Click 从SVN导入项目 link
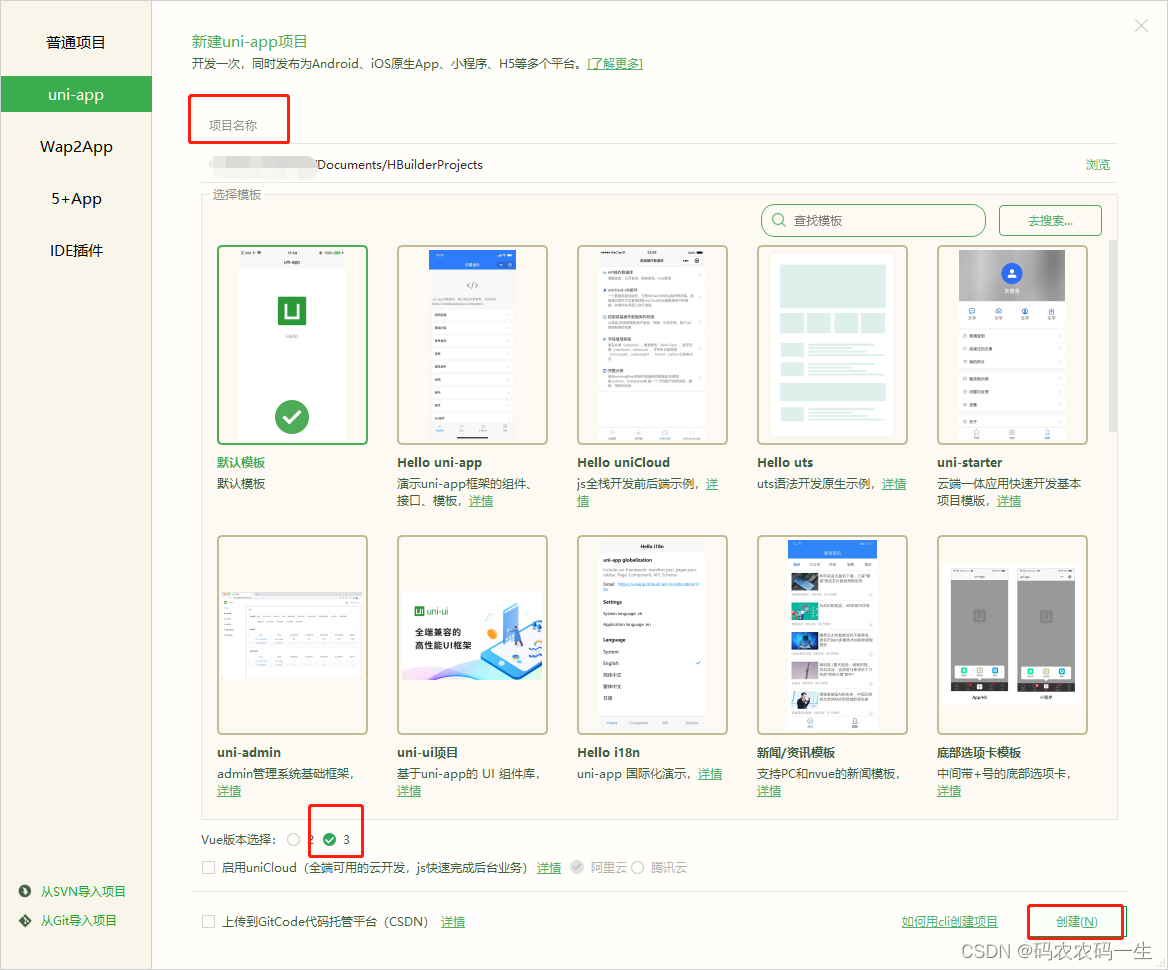The height and width of the screenshot is (970, 1168). 83,891
